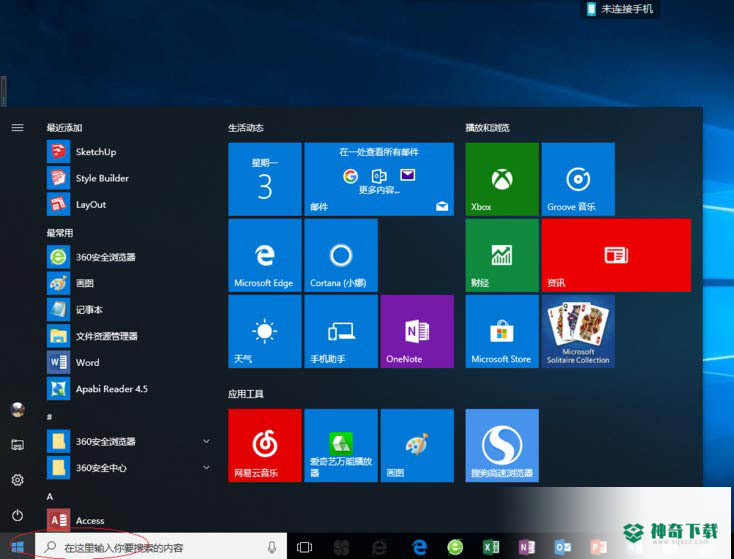Click the 生活动态 tile group header
This screenshot has width=734, height=559.
click(246, 128)
